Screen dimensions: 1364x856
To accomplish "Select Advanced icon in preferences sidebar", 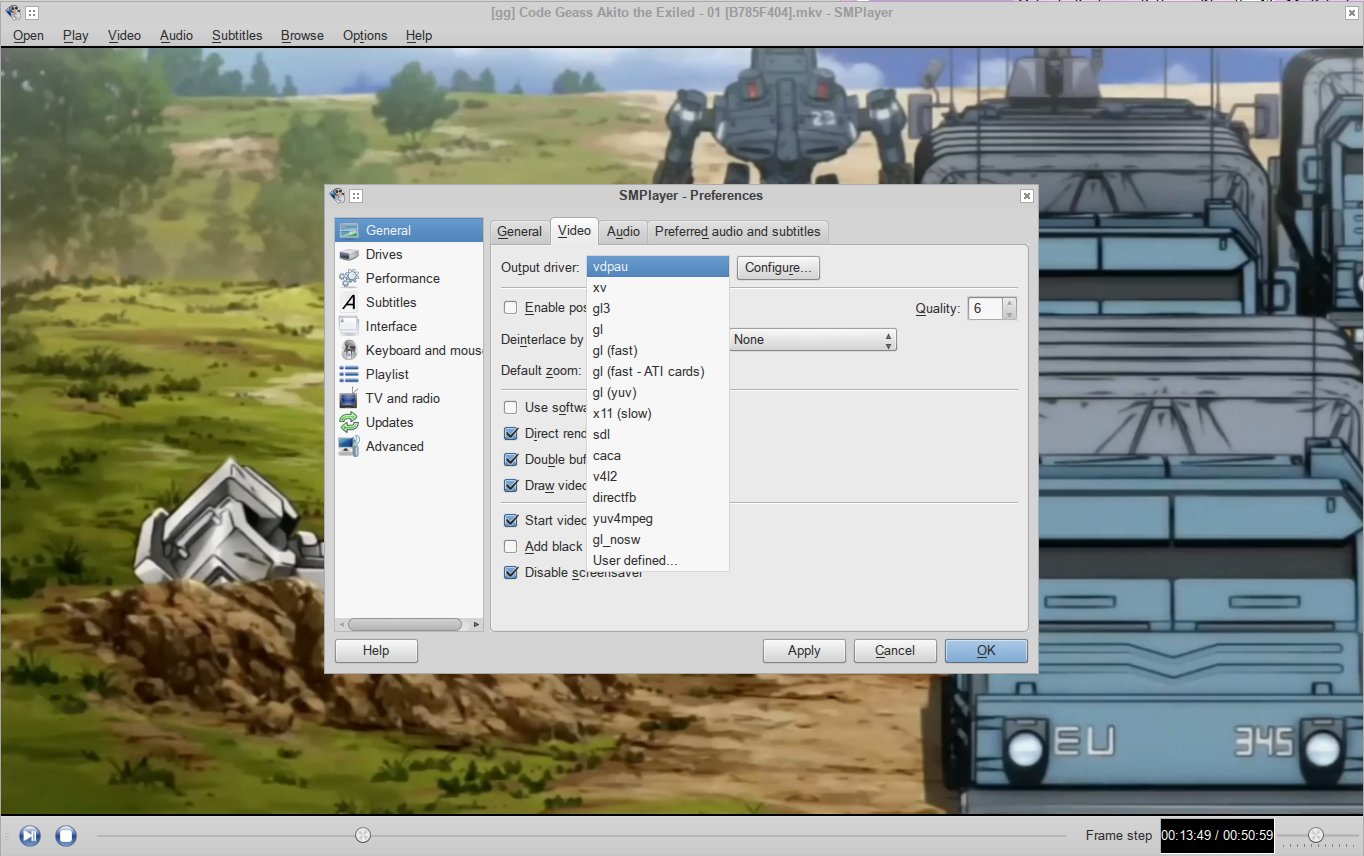I will (349, 446).
